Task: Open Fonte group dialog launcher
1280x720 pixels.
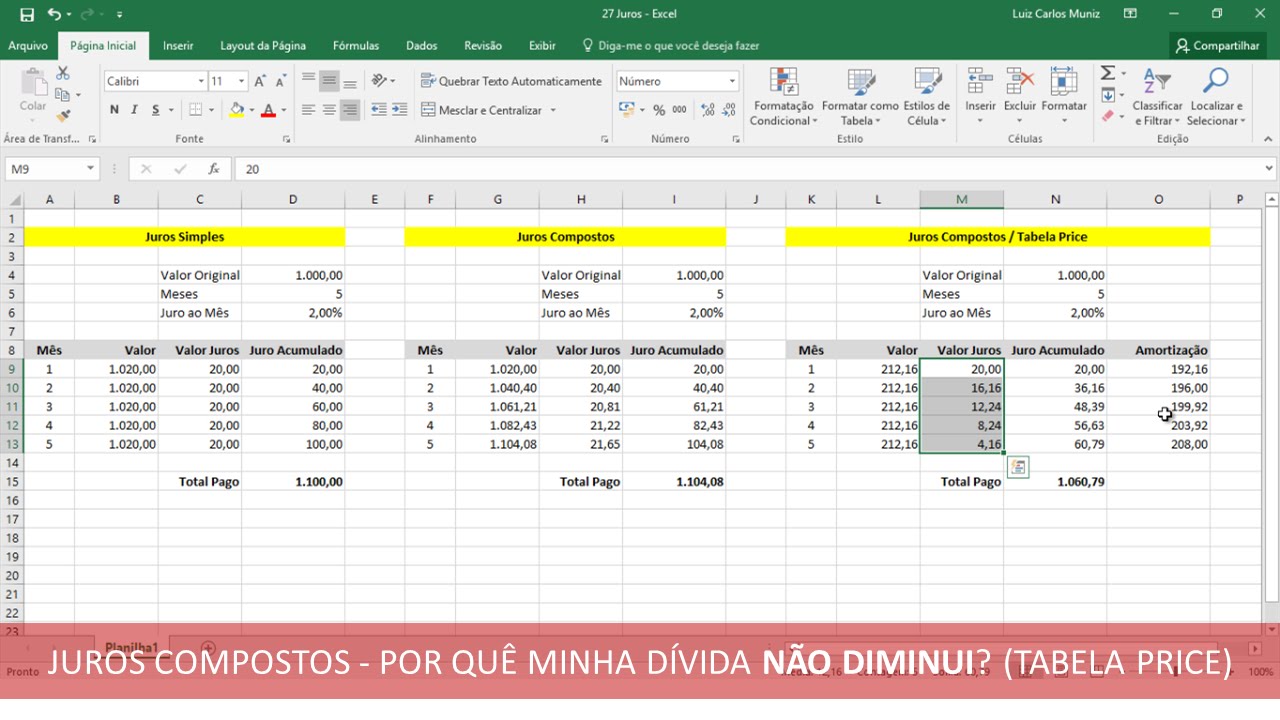Action: tap(287, 139)
